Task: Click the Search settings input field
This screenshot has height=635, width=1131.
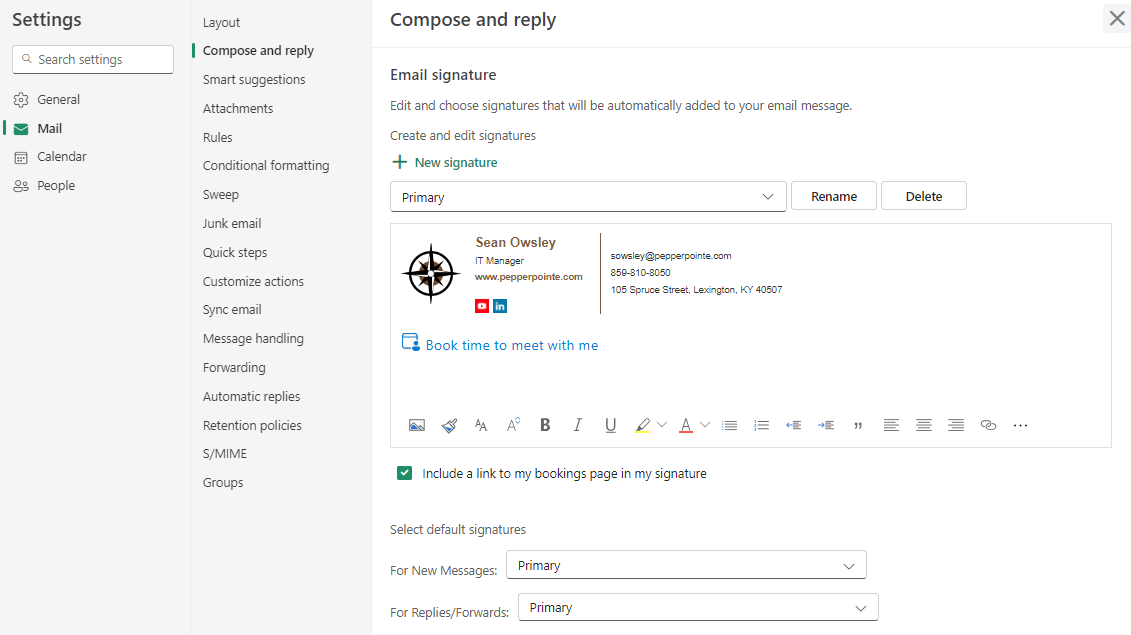Action: point(93,60)
